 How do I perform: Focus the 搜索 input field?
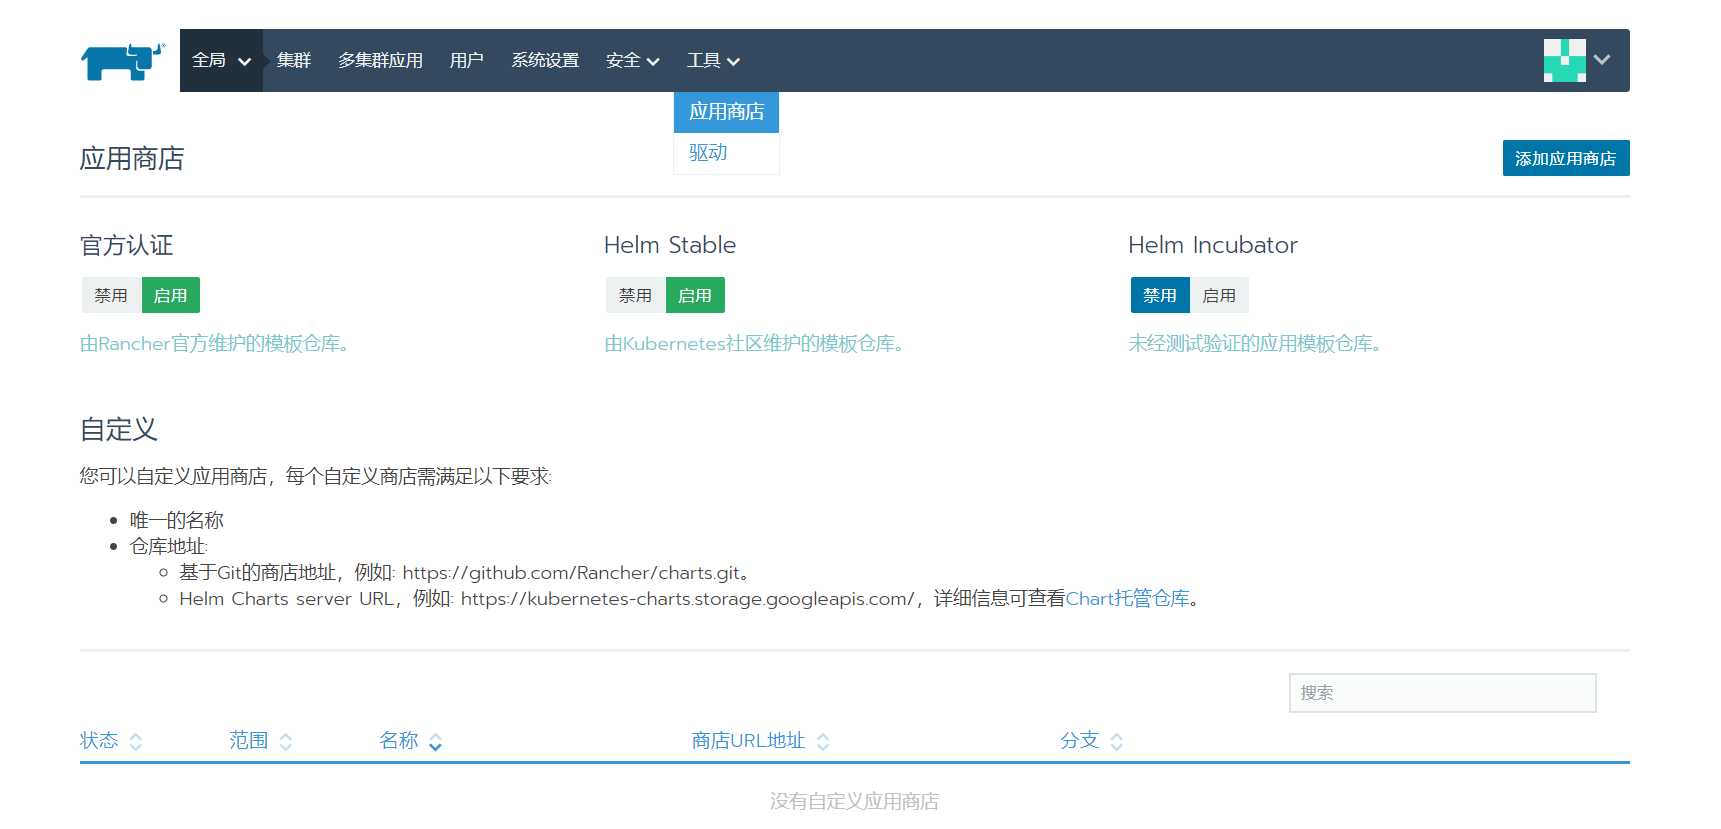tap(1442, 693)
